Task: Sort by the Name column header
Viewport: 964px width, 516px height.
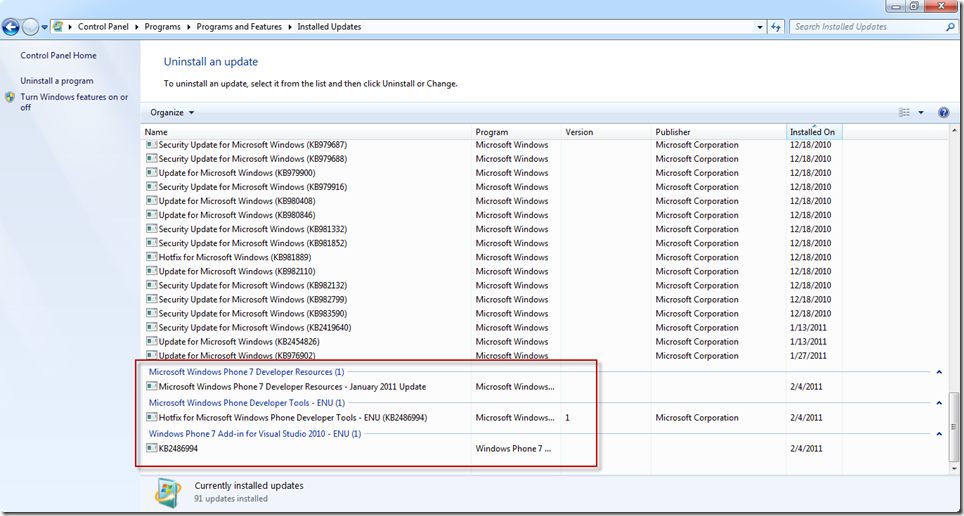Action: 306,132
